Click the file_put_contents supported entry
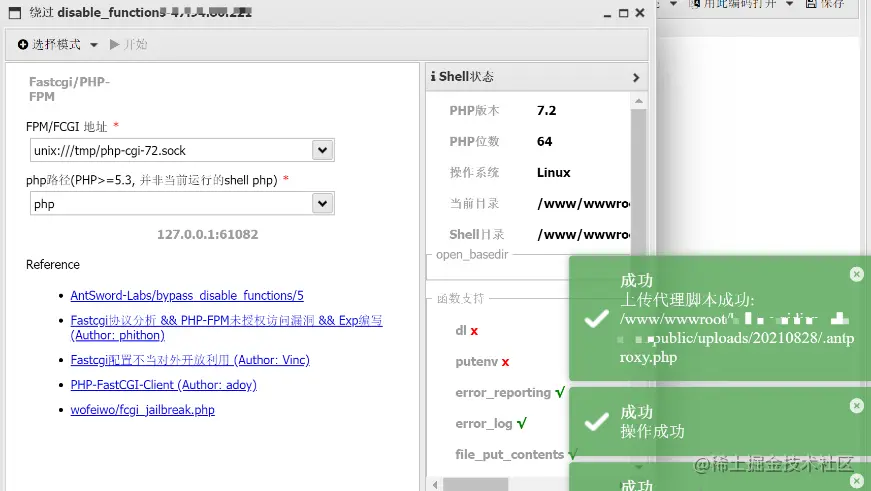The height and width of the screenshot is (491, 871). tap(516, 454)
